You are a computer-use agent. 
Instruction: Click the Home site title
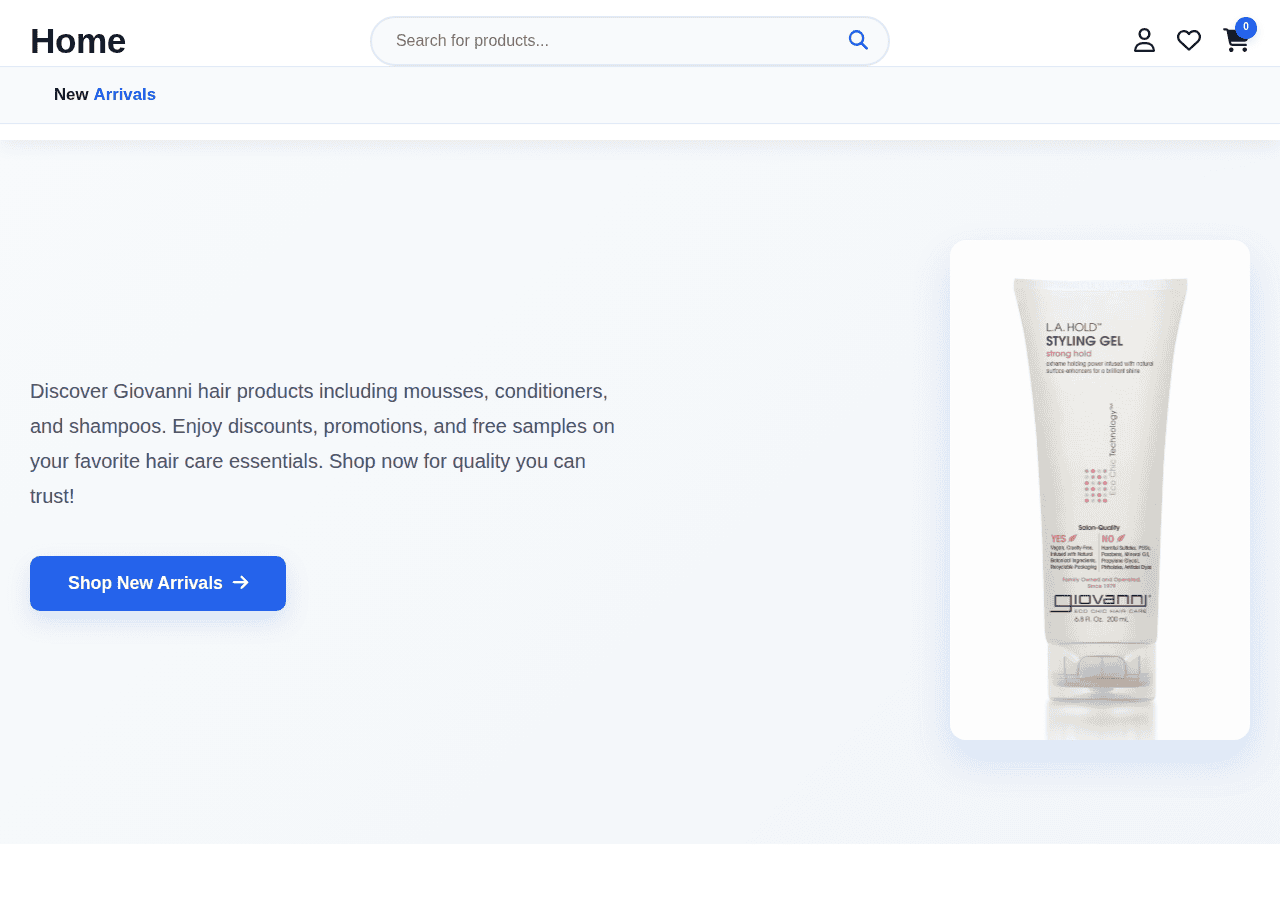(78, 41)
